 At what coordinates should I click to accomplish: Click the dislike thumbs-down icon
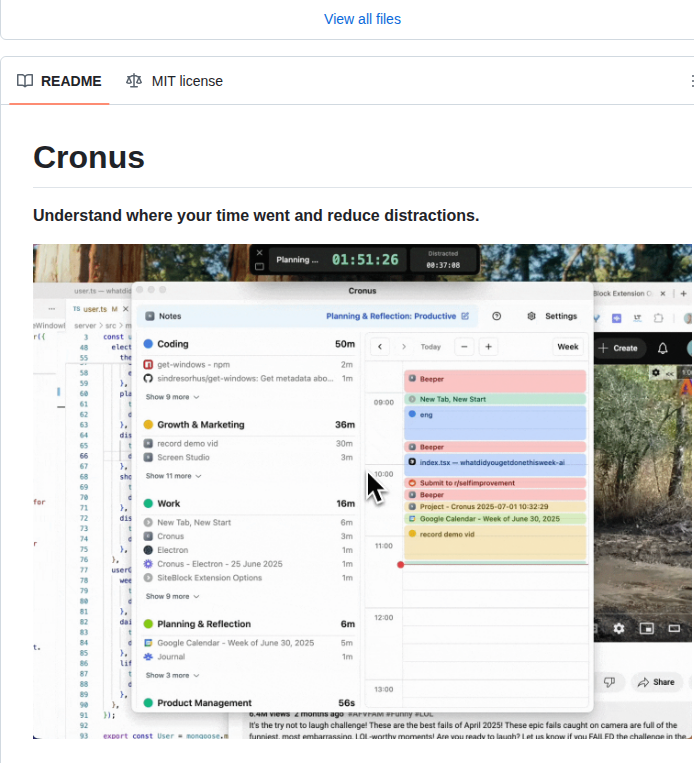(x=609, y=682)
